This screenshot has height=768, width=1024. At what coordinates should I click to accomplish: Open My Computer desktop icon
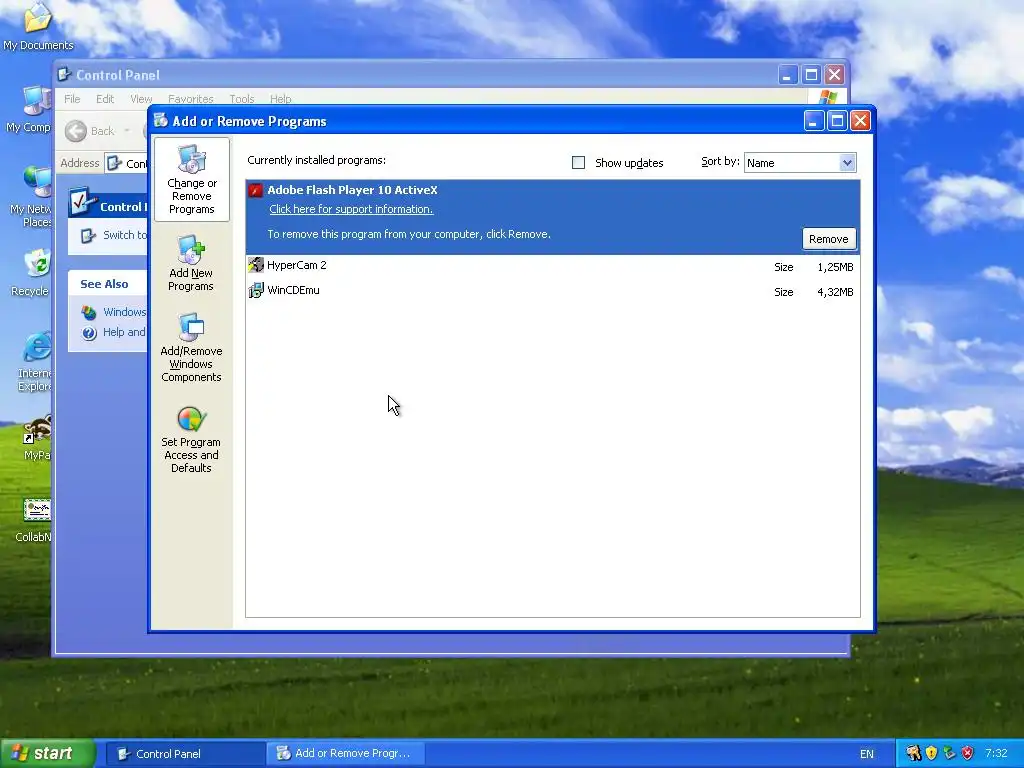(x=37, y=101)
